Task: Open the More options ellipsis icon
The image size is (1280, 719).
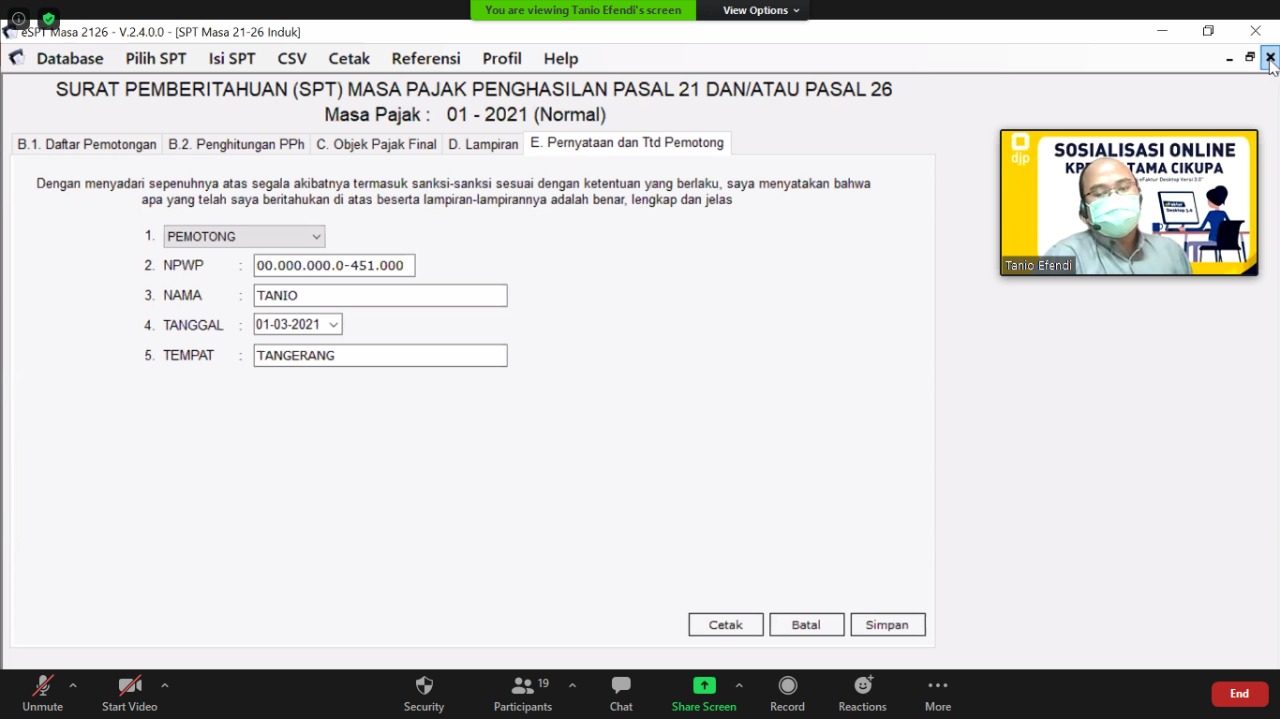Action: (x=937, y=686)
